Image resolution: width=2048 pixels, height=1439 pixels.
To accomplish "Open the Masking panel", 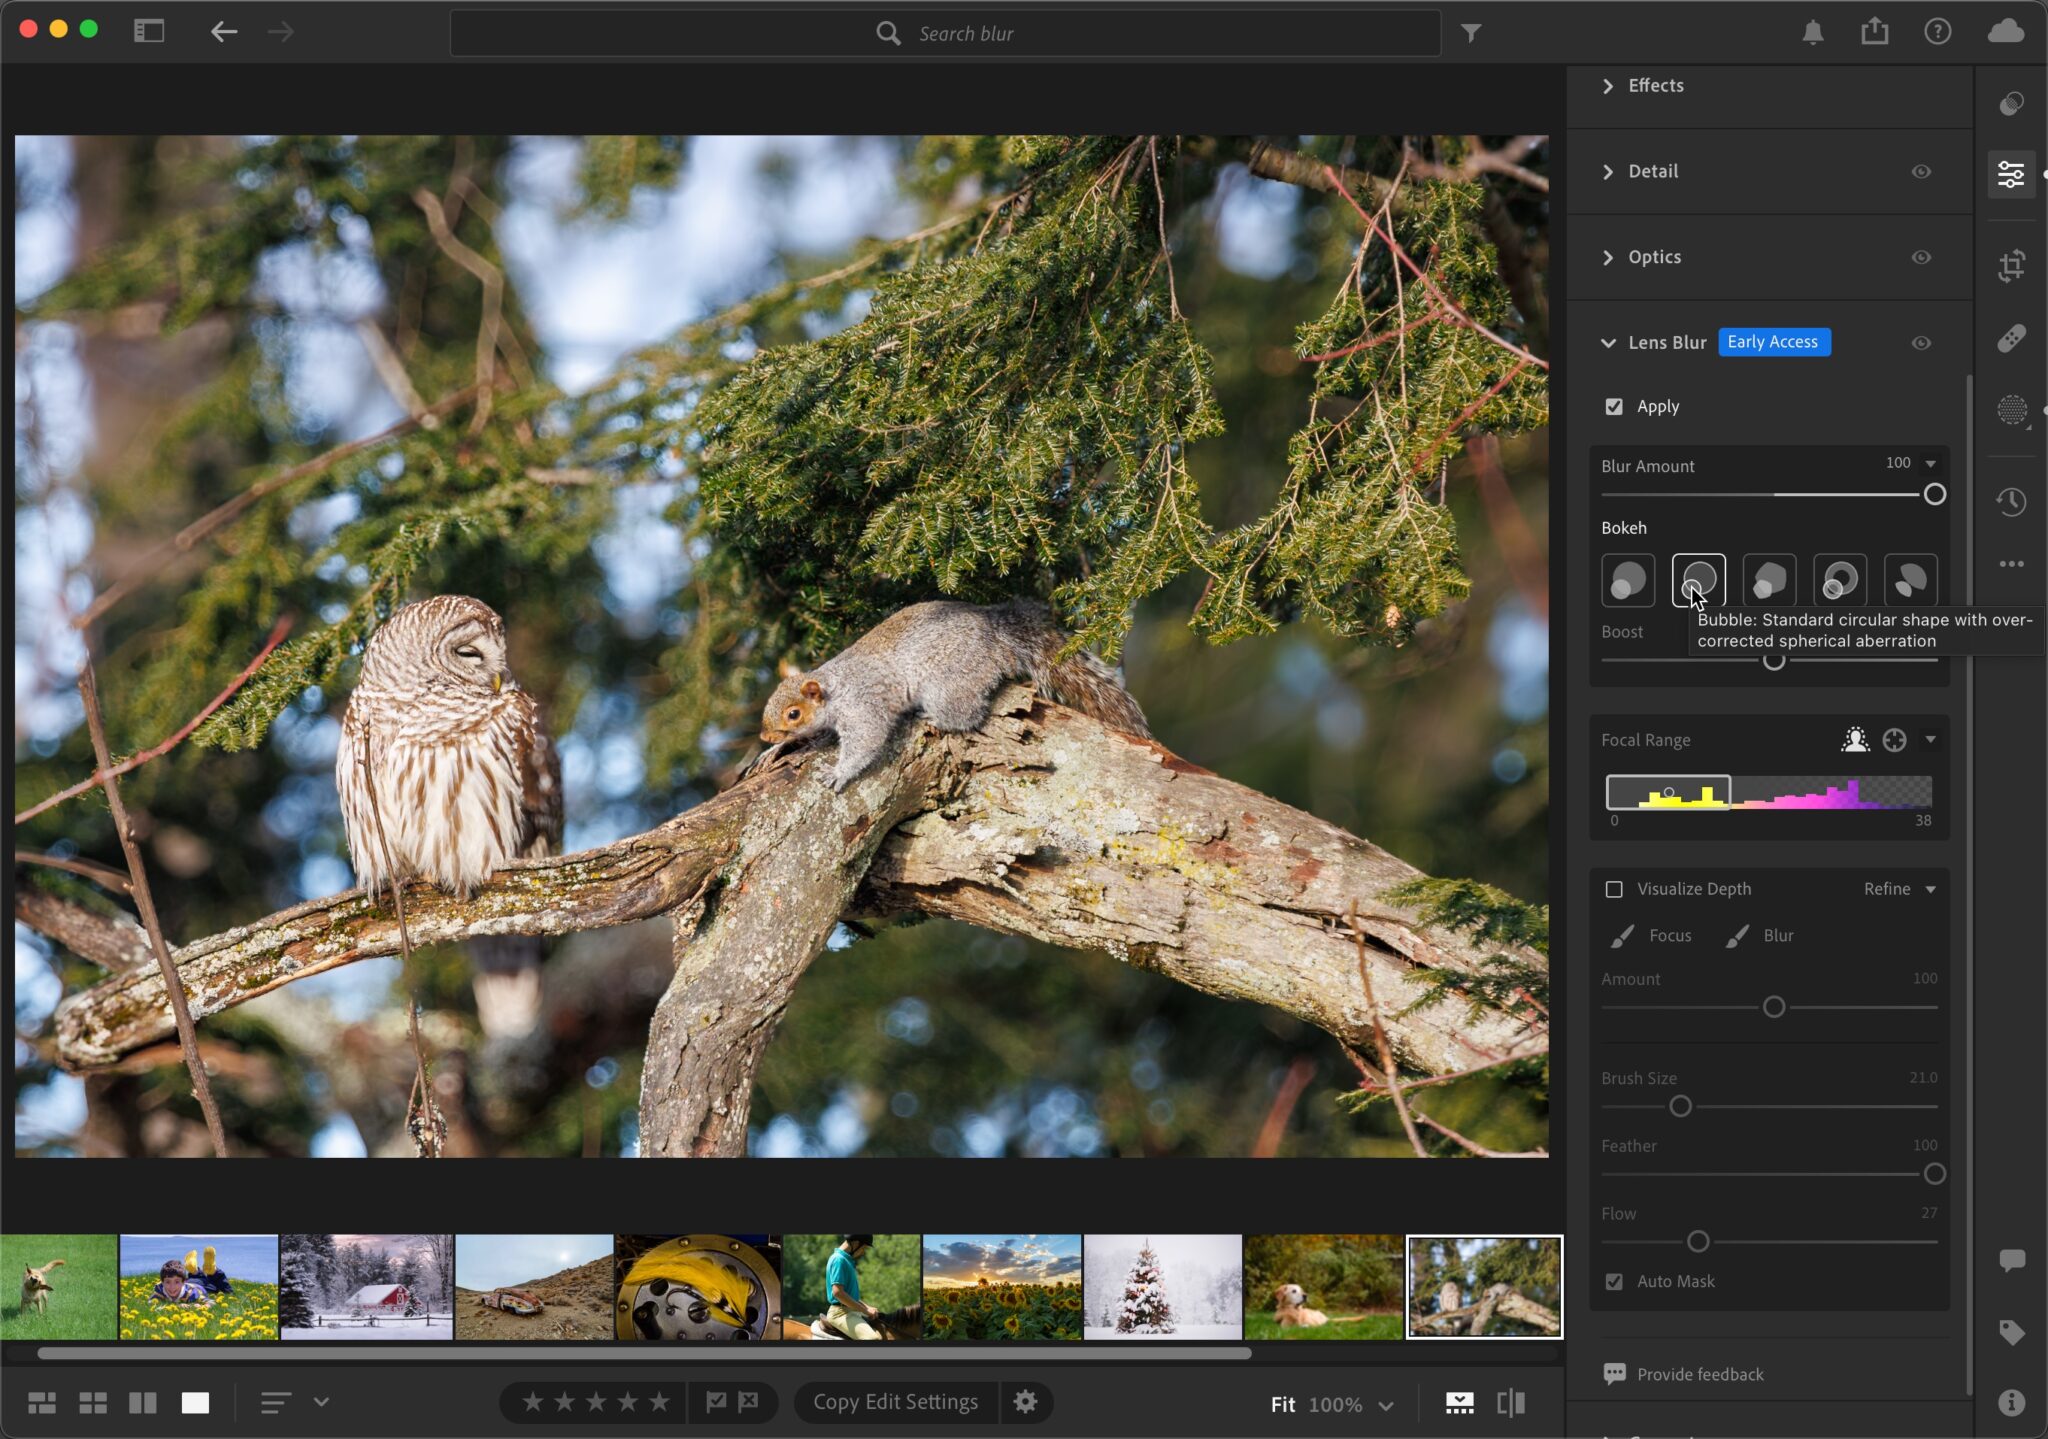I will coord(2013,411).
